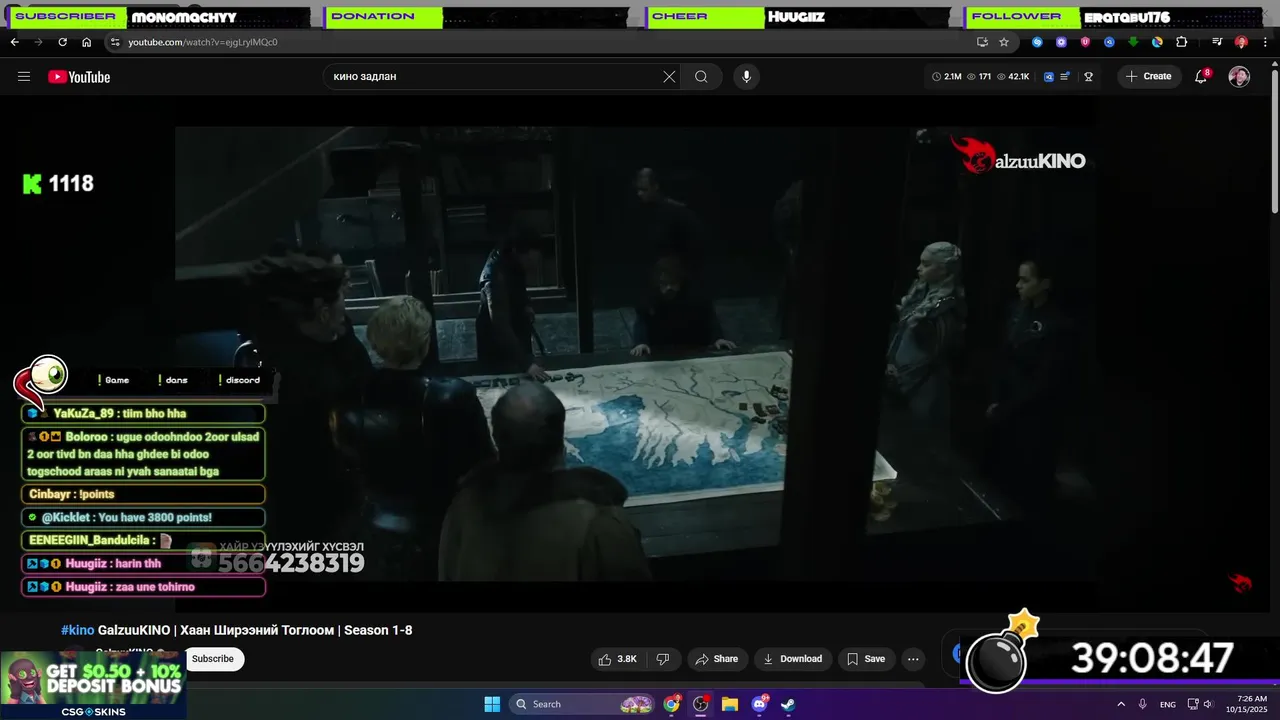Viewport: 1280px width, 720px height.
Task: Open YouTube notifications bell
Action: pyautogui.click(x=1201, y=77)
